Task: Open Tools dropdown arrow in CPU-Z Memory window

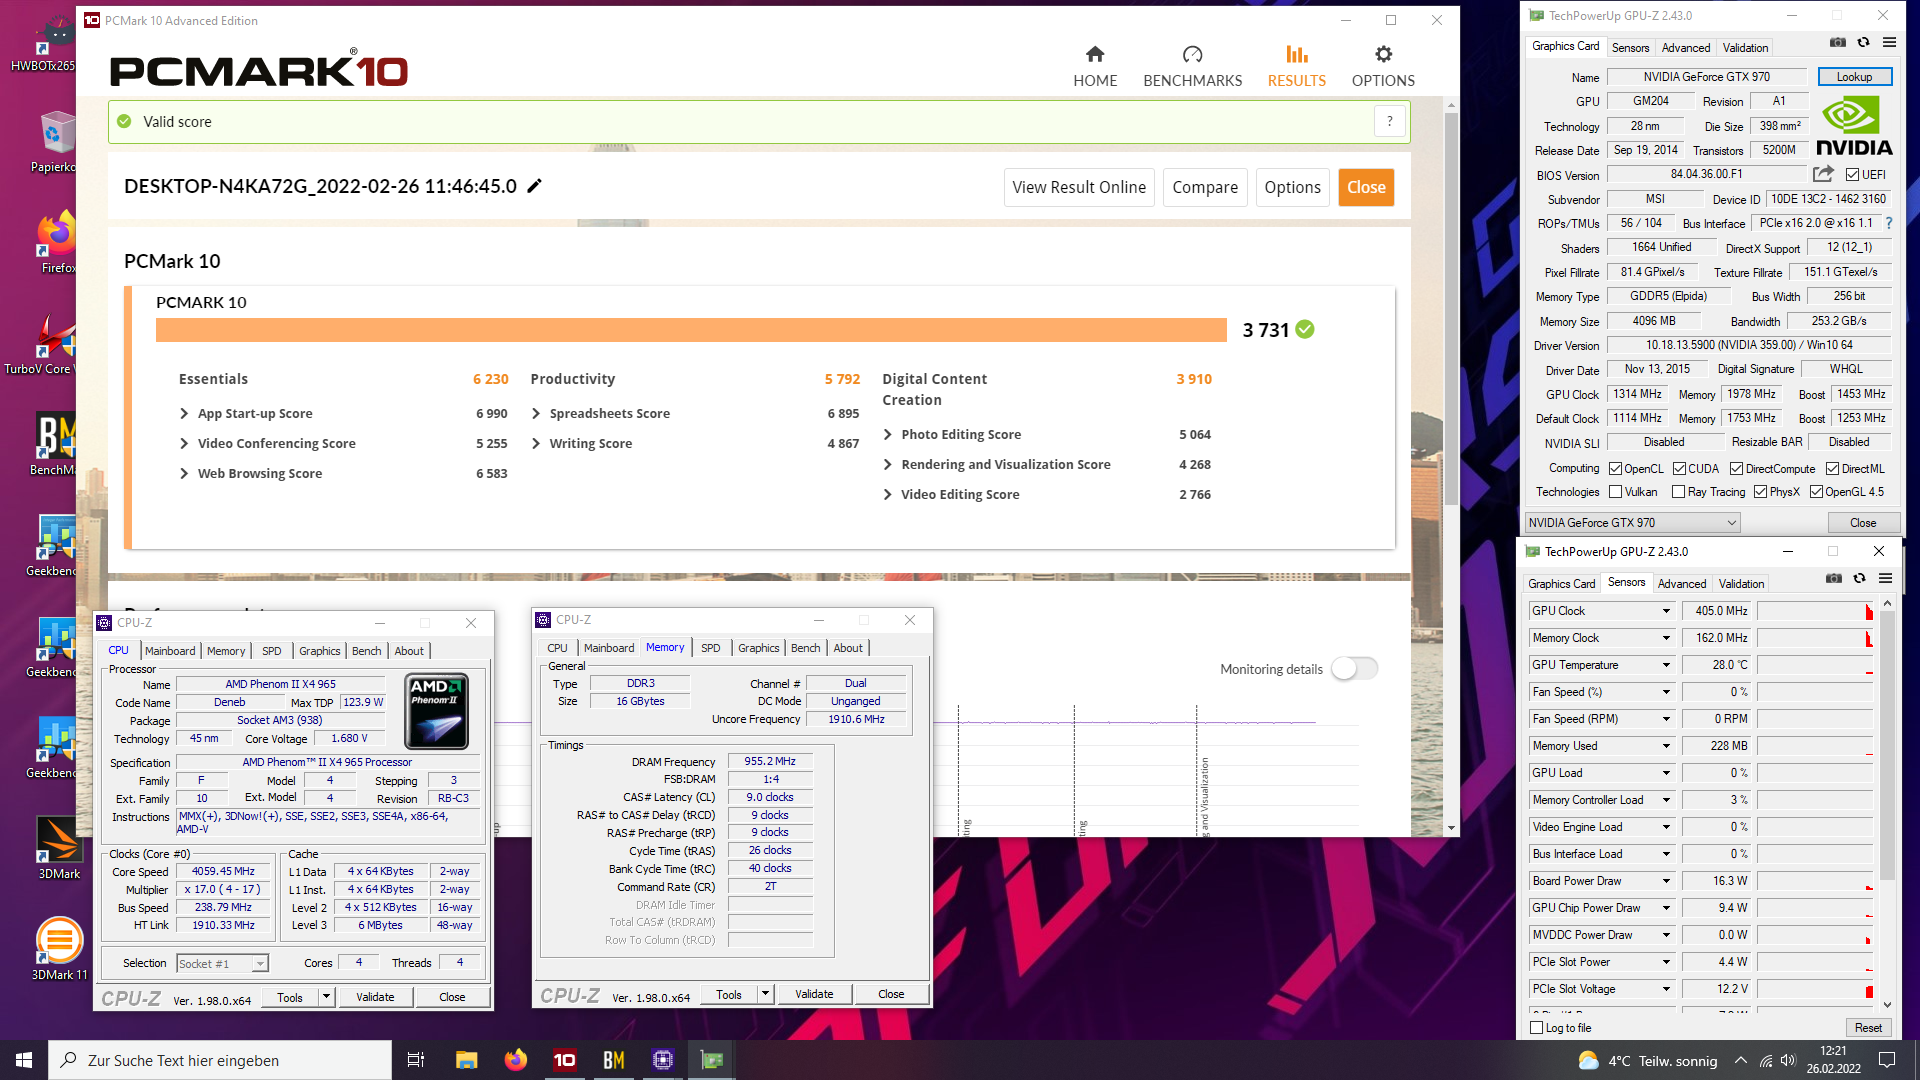Action: coord(765,994)
